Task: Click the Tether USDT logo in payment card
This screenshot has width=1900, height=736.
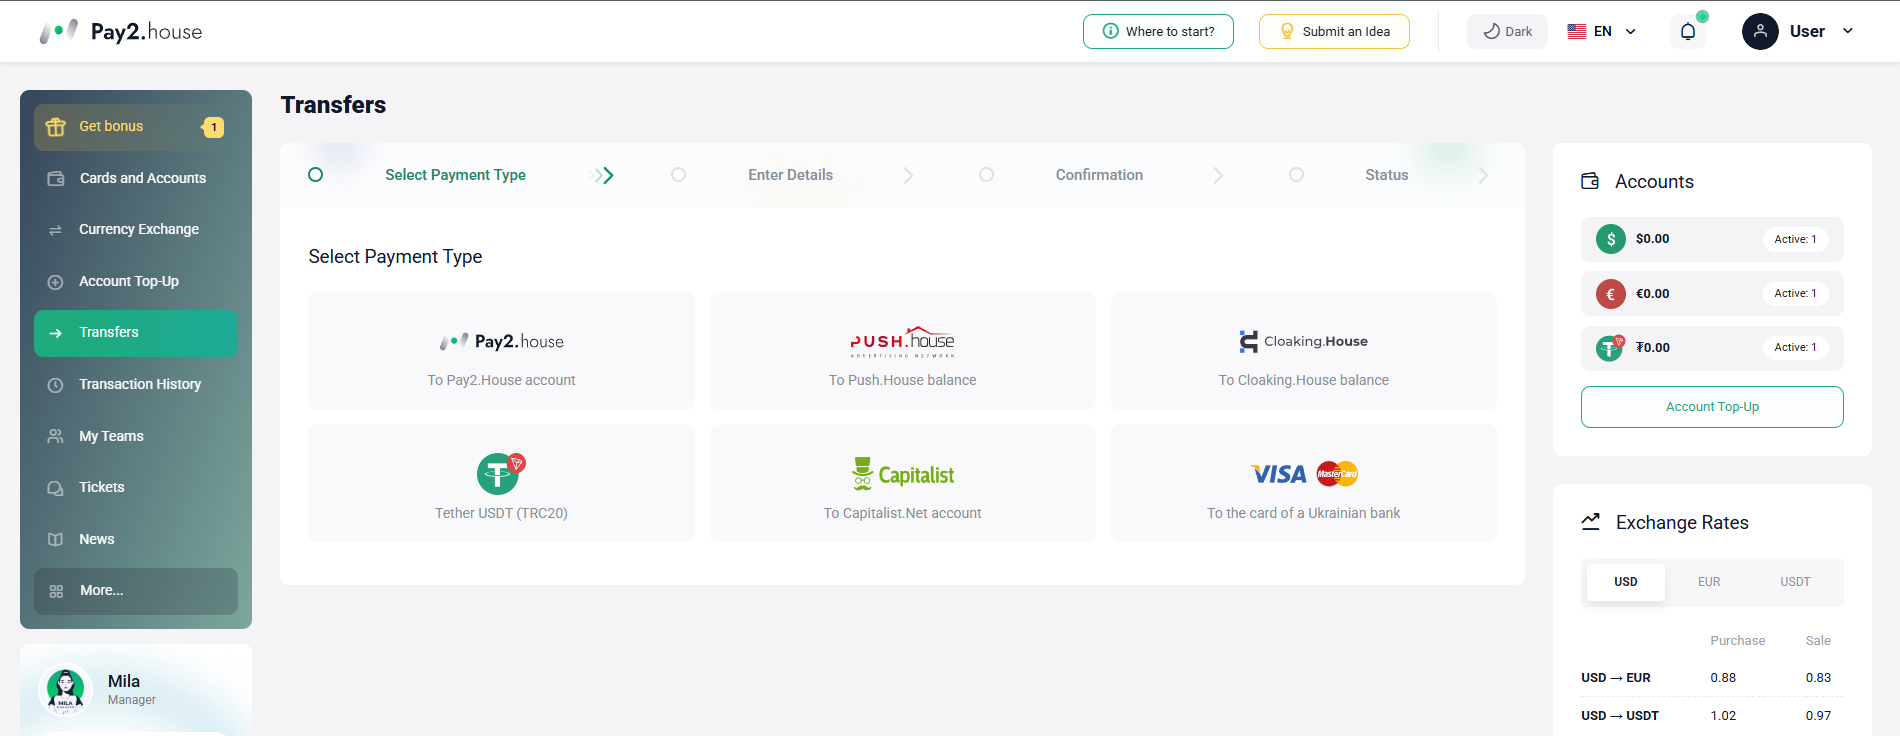Action: [500, 474]
